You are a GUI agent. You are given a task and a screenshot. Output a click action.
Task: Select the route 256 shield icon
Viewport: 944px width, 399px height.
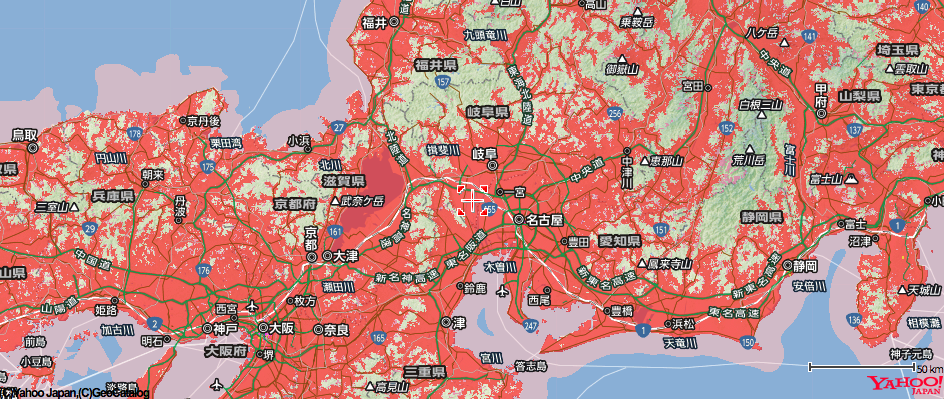pos(615,113)
